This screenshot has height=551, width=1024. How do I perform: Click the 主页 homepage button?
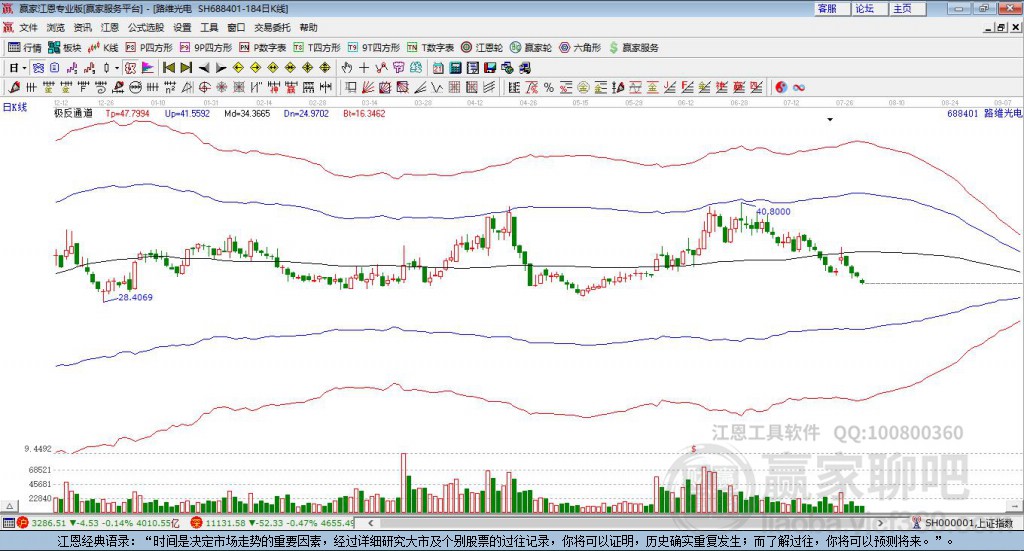907,8
